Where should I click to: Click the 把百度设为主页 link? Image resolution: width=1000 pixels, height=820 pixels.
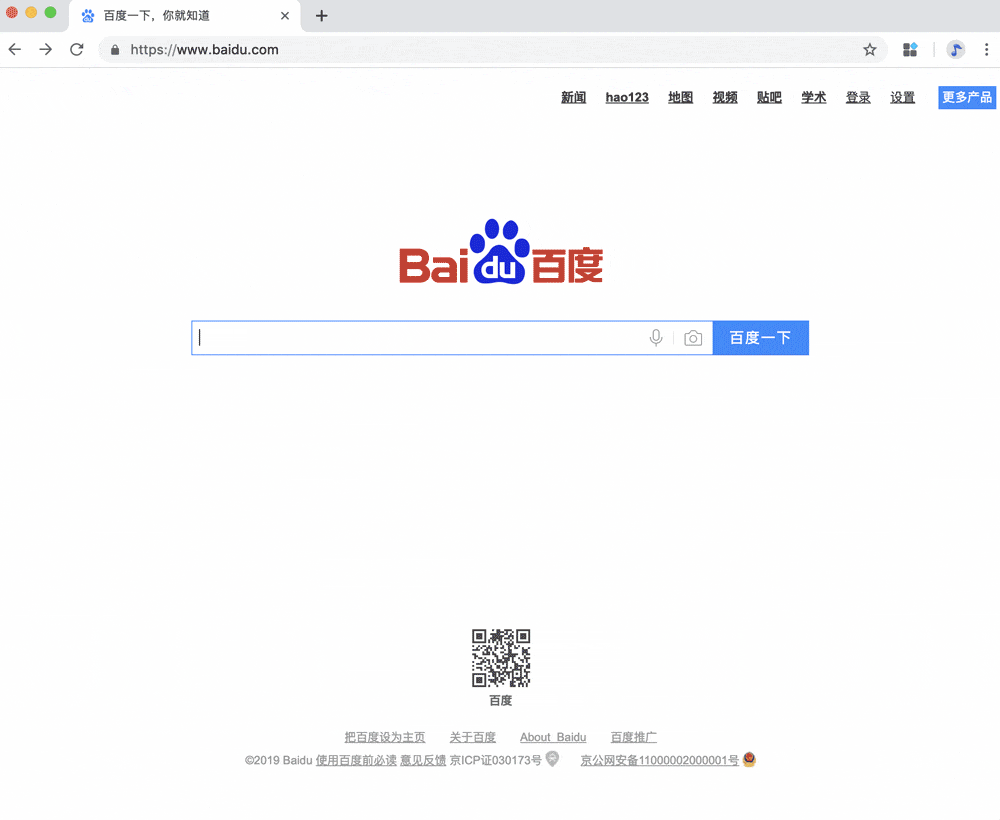coord(385,737)
